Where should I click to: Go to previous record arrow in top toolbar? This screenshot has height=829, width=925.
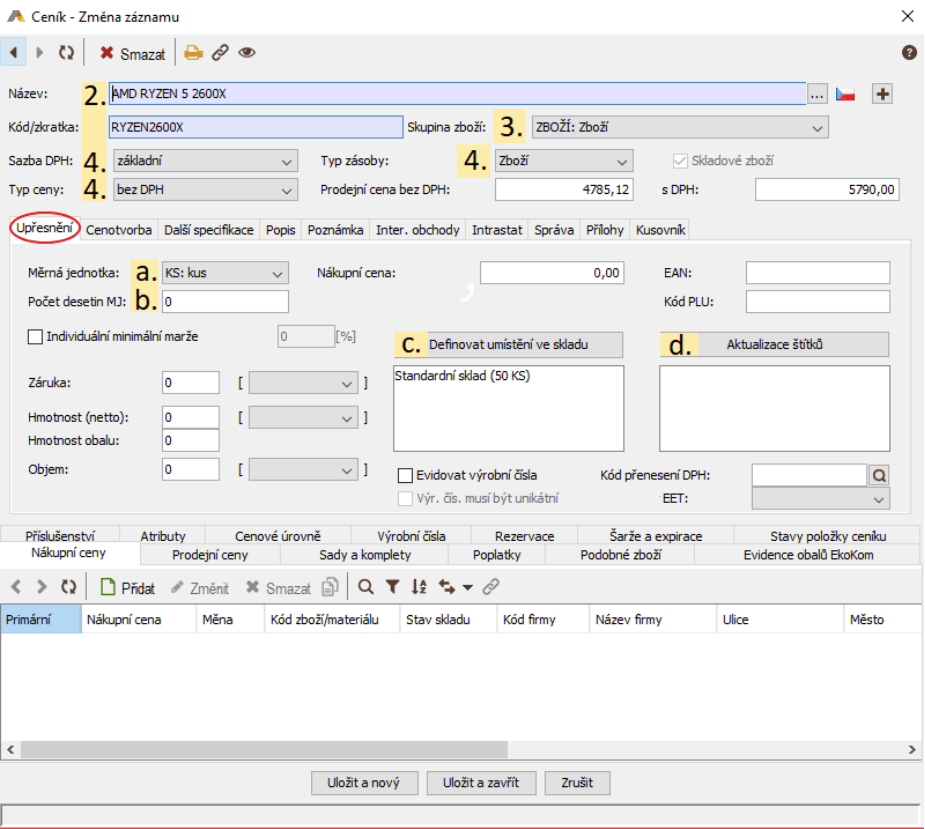pyautogui.click(x=13, y=53)
